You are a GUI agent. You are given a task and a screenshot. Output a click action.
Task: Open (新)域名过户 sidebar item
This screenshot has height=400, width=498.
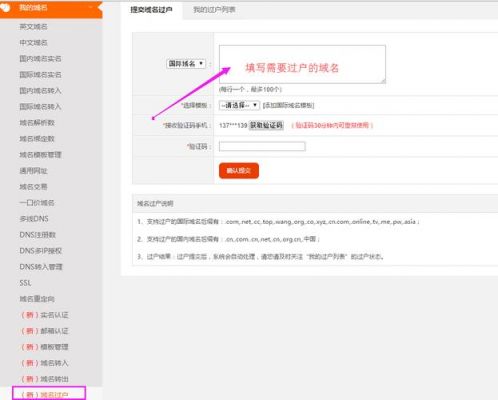coord(45,395)
